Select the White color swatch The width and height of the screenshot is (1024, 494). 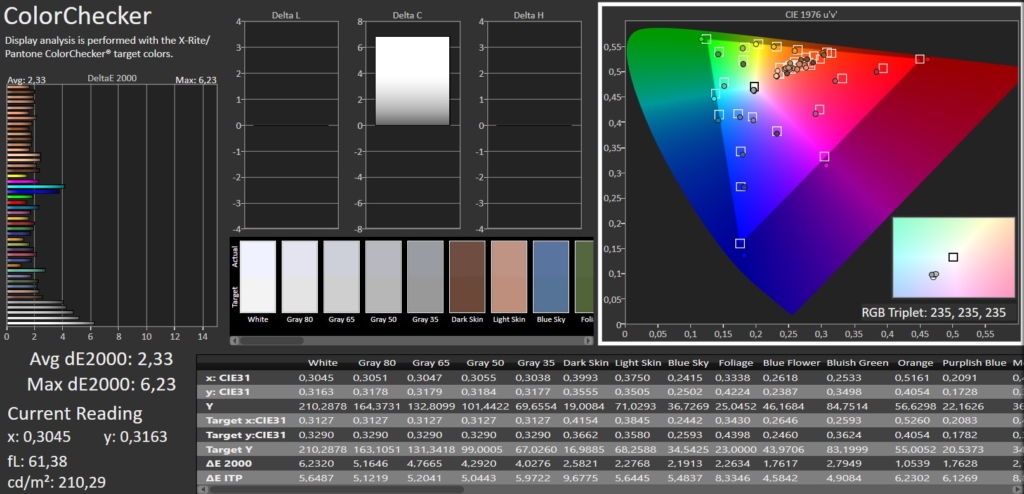[258, 278]
